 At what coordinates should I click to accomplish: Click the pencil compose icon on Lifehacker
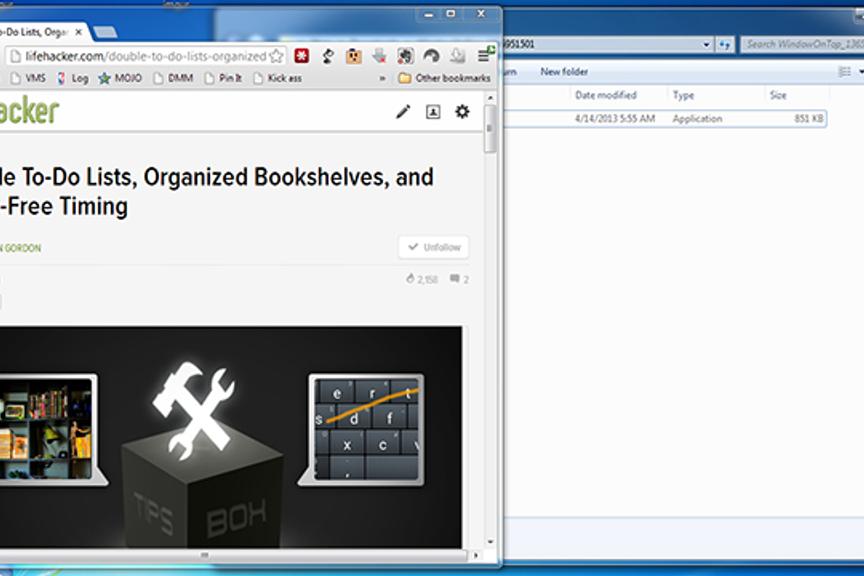pyautogui.click(x=403, y=112)
